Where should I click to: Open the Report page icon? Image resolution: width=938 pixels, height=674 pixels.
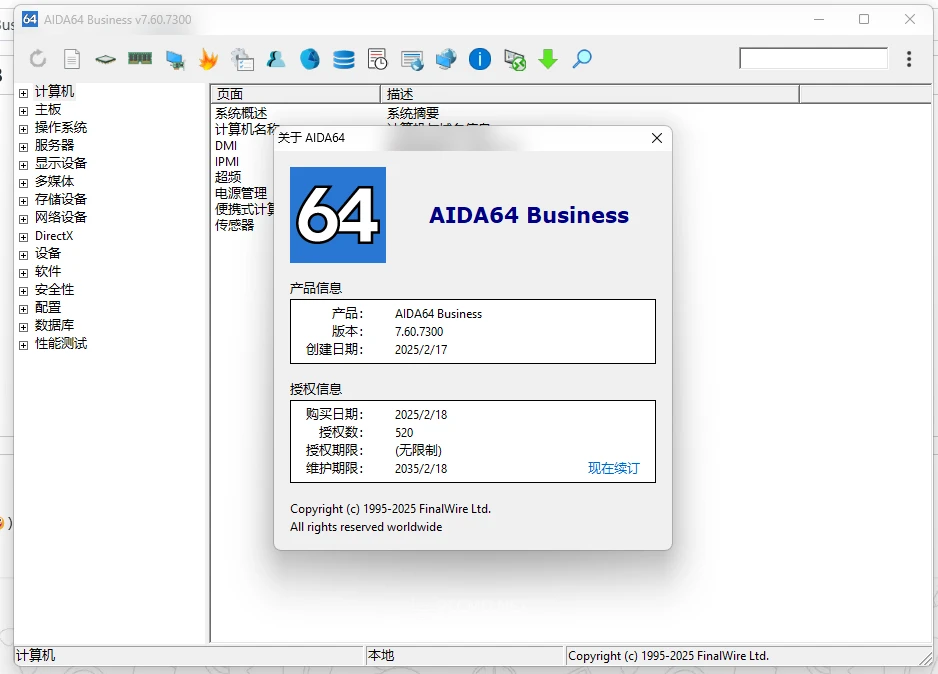[72, 59]
